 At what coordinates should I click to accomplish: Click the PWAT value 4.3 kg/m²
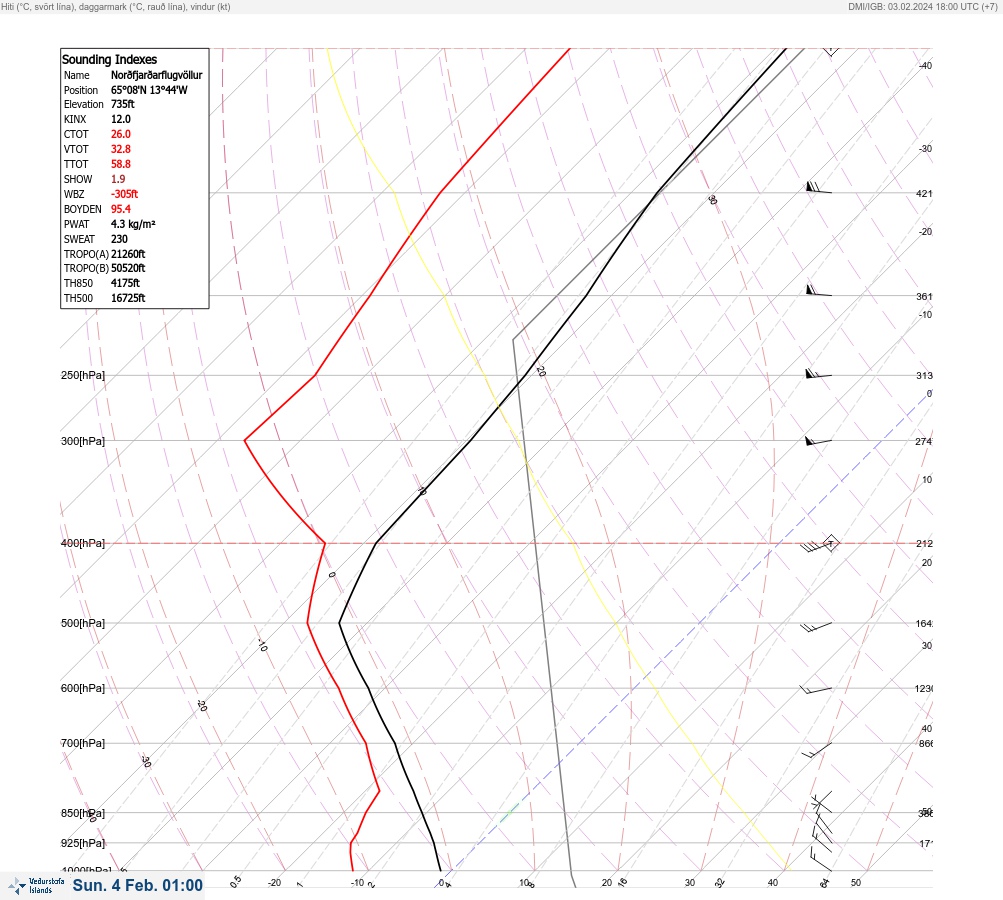tap(133, 224)
